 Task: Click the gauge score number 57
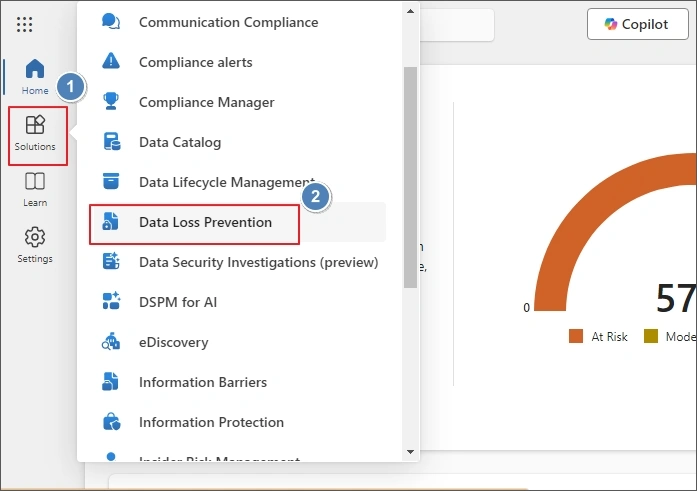pos(676,299)
